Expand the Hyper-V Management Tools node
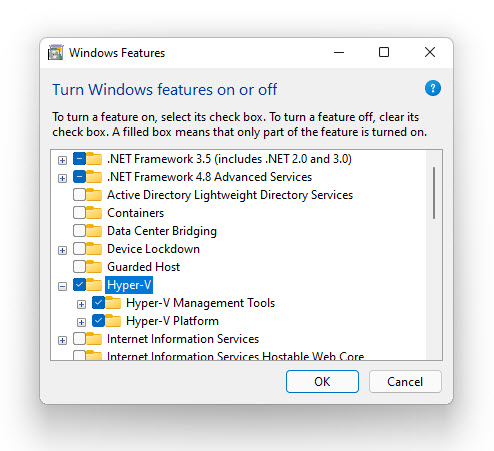Viewport: 494px width, 451px height. pos(81,304)
